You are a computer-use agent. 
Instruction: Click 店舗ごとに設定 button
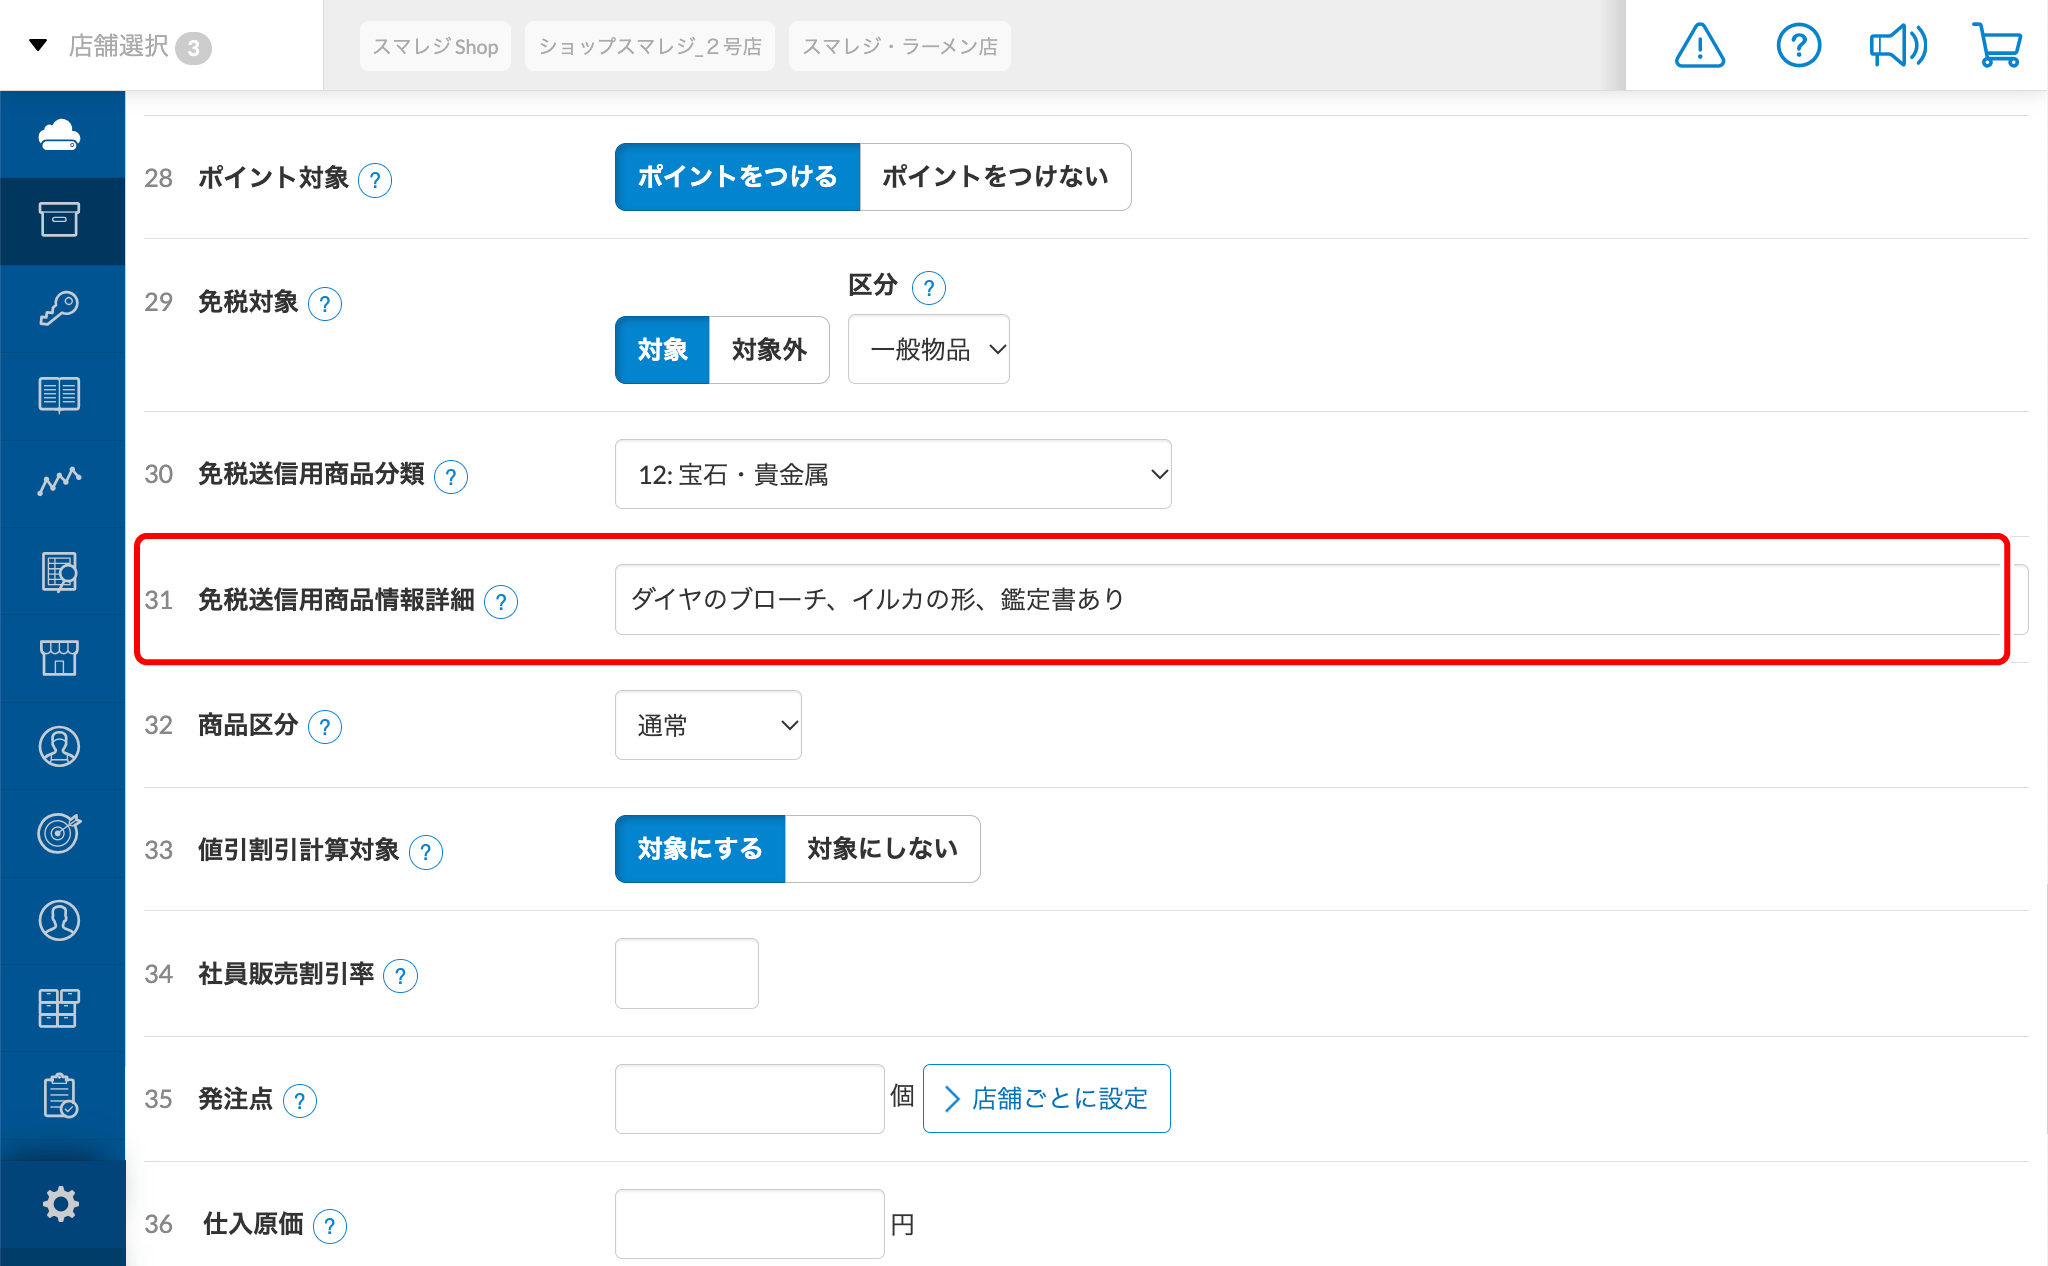pyautogui.click(x=1047, y=1098)
